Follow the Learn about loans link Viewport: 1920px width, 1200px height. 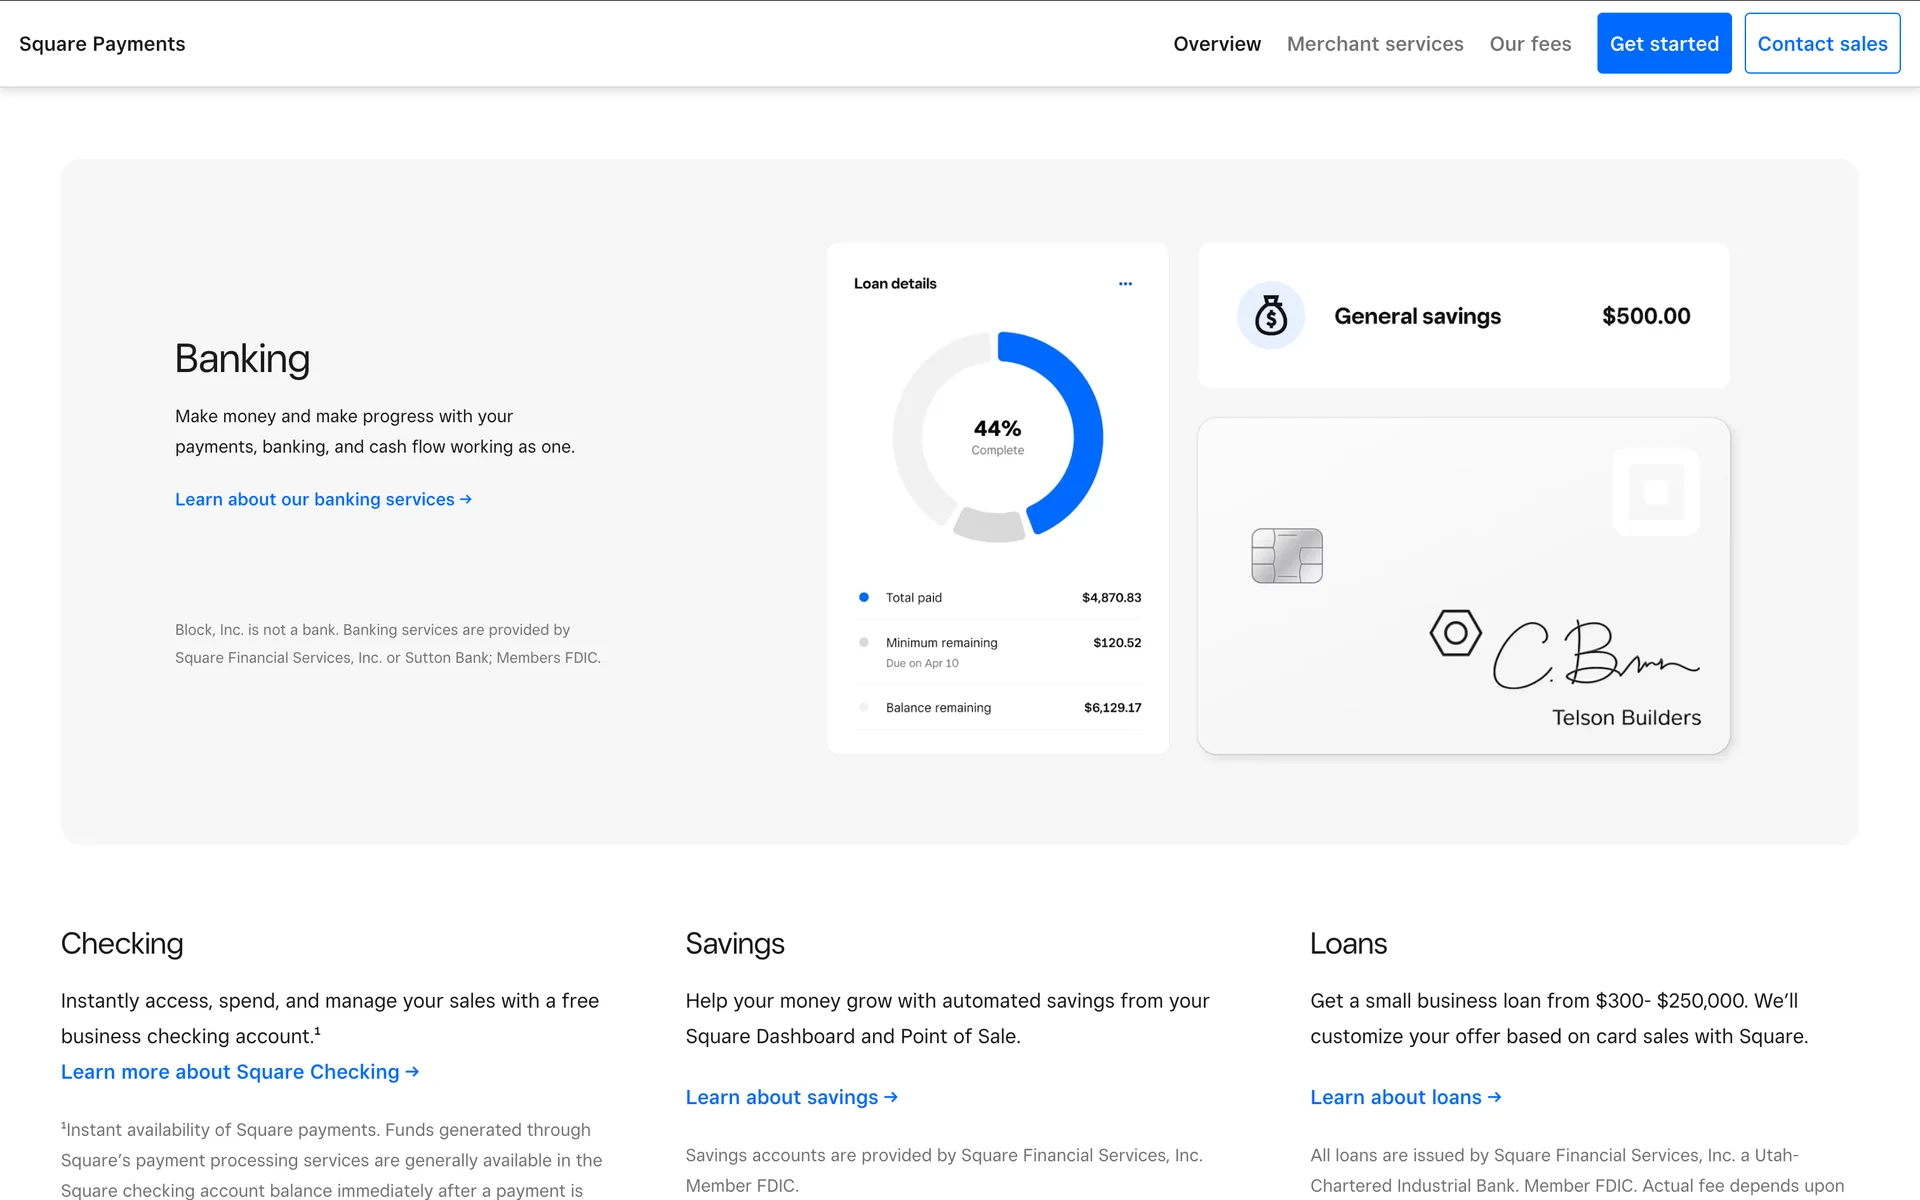pyautogui.click(x=1405, y=1097)
